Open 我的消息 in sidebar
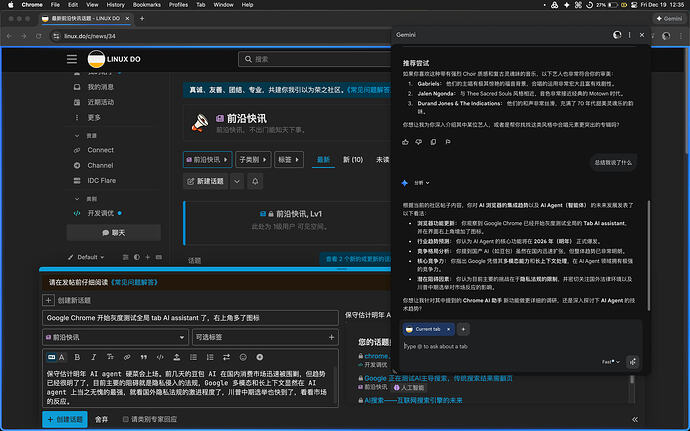The width and height of the screenshot is (690, 431). point(100,87)
